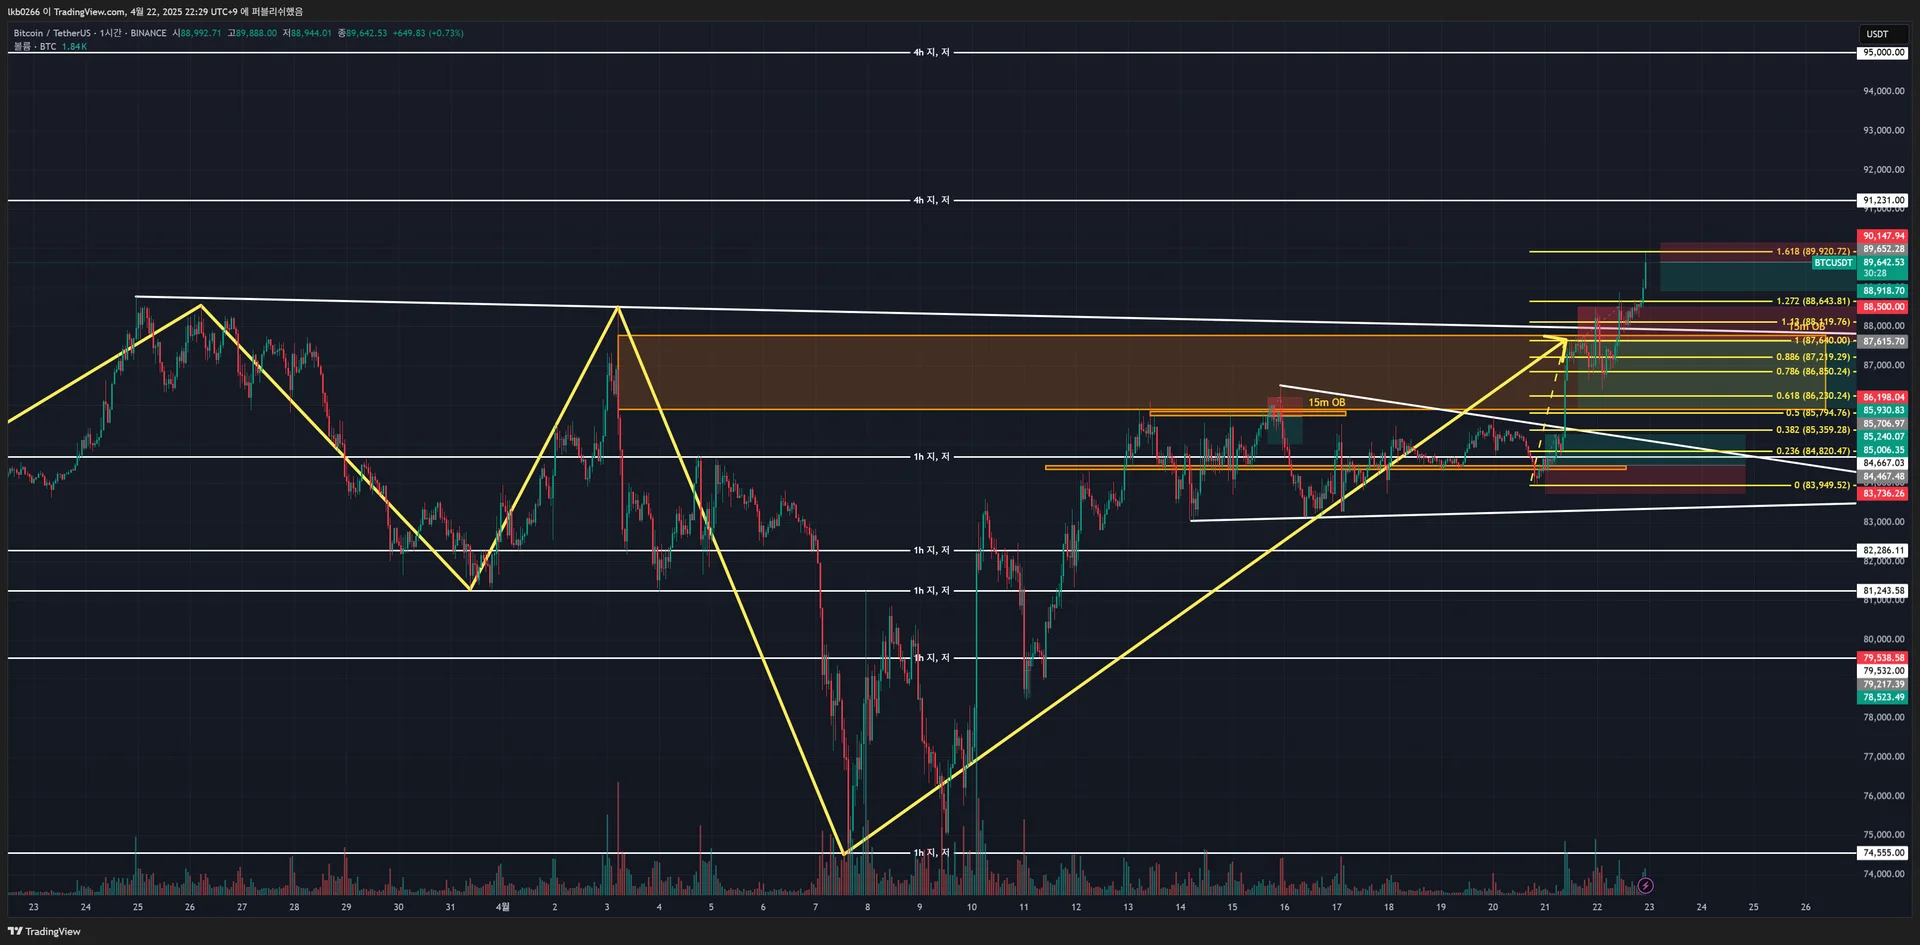This screenshot has width=1920, height=945.
Task: Click the TradingView logo at bottom left
Action: tap(44, 931)
